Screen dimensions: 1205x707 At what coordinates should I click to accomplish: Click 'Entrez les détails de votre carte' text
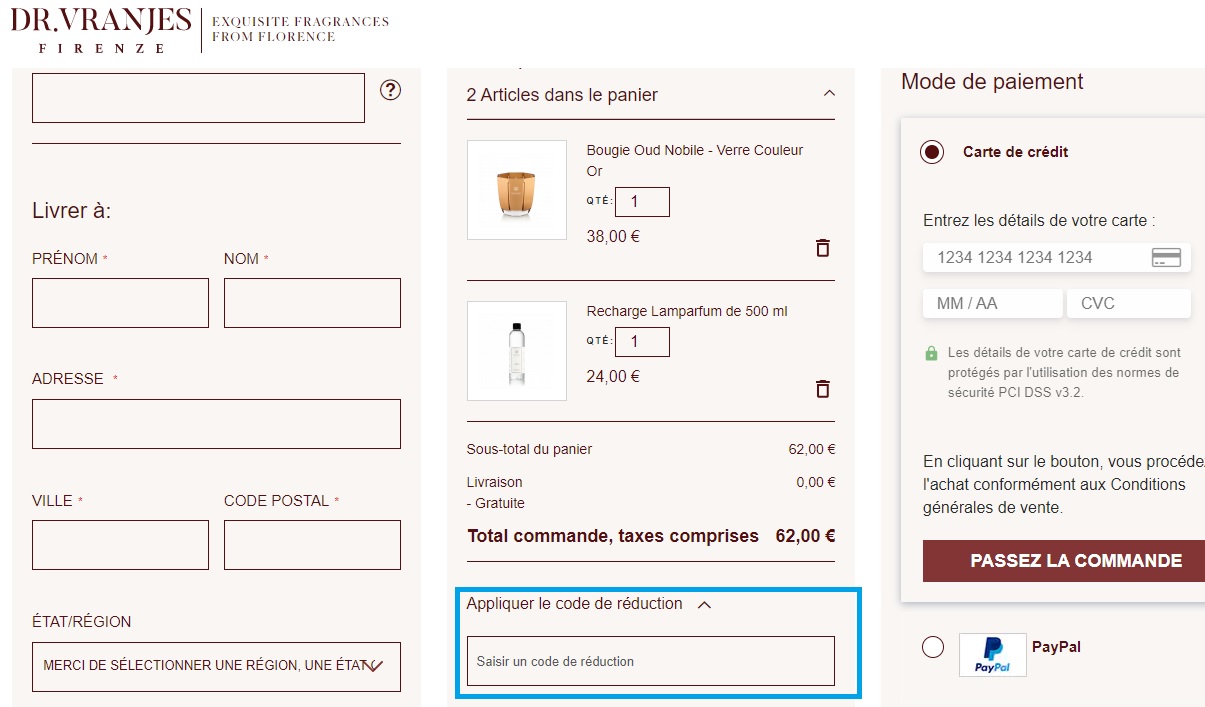click(1039, 220)
